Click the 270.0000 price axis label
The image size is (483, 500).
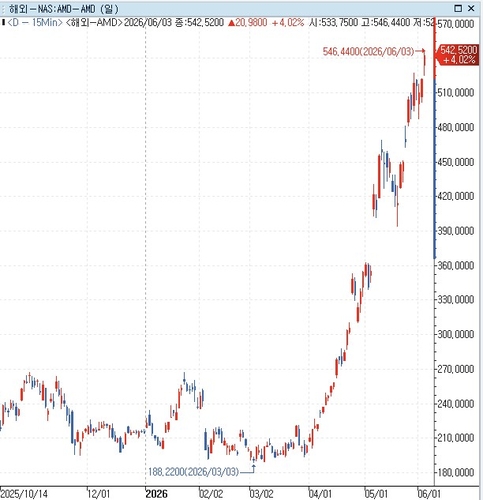456,369
